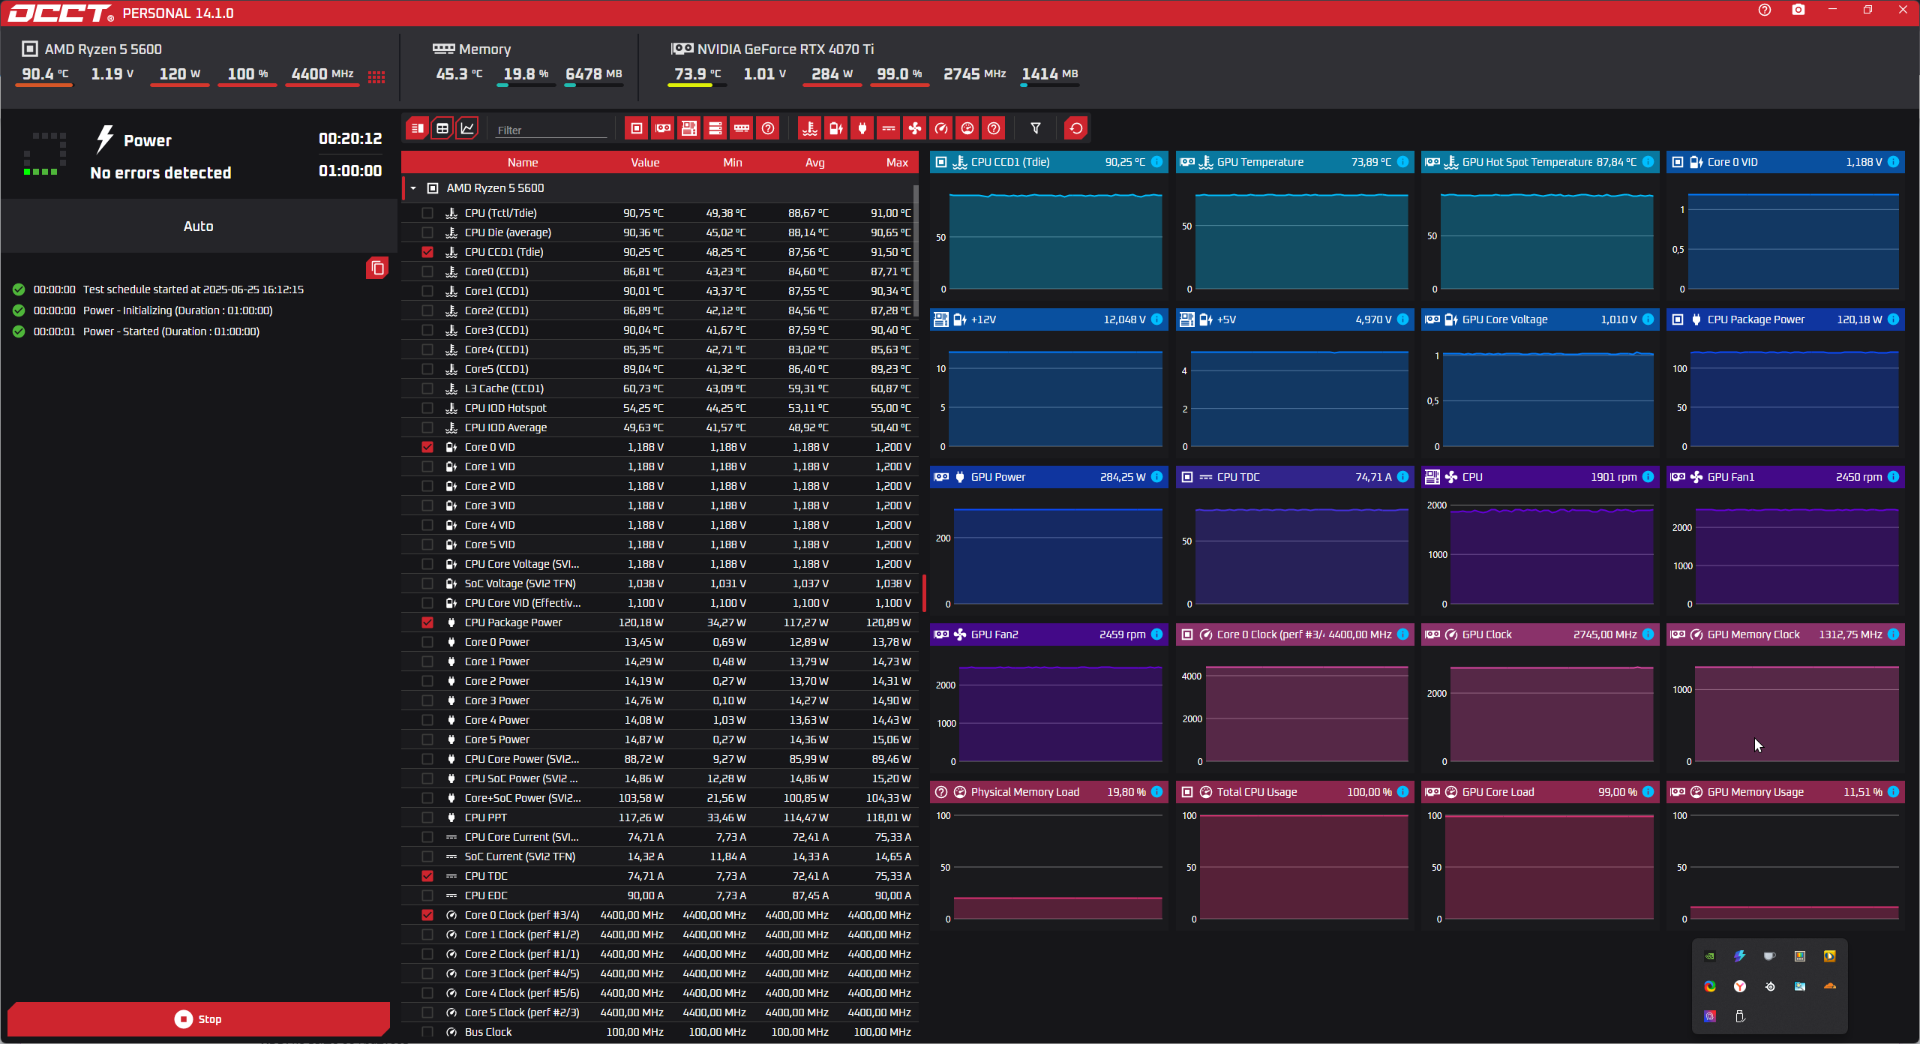The image size is (1920, 1044).
Task: Sort the sensor table by Name
Action: coord(522,163)
